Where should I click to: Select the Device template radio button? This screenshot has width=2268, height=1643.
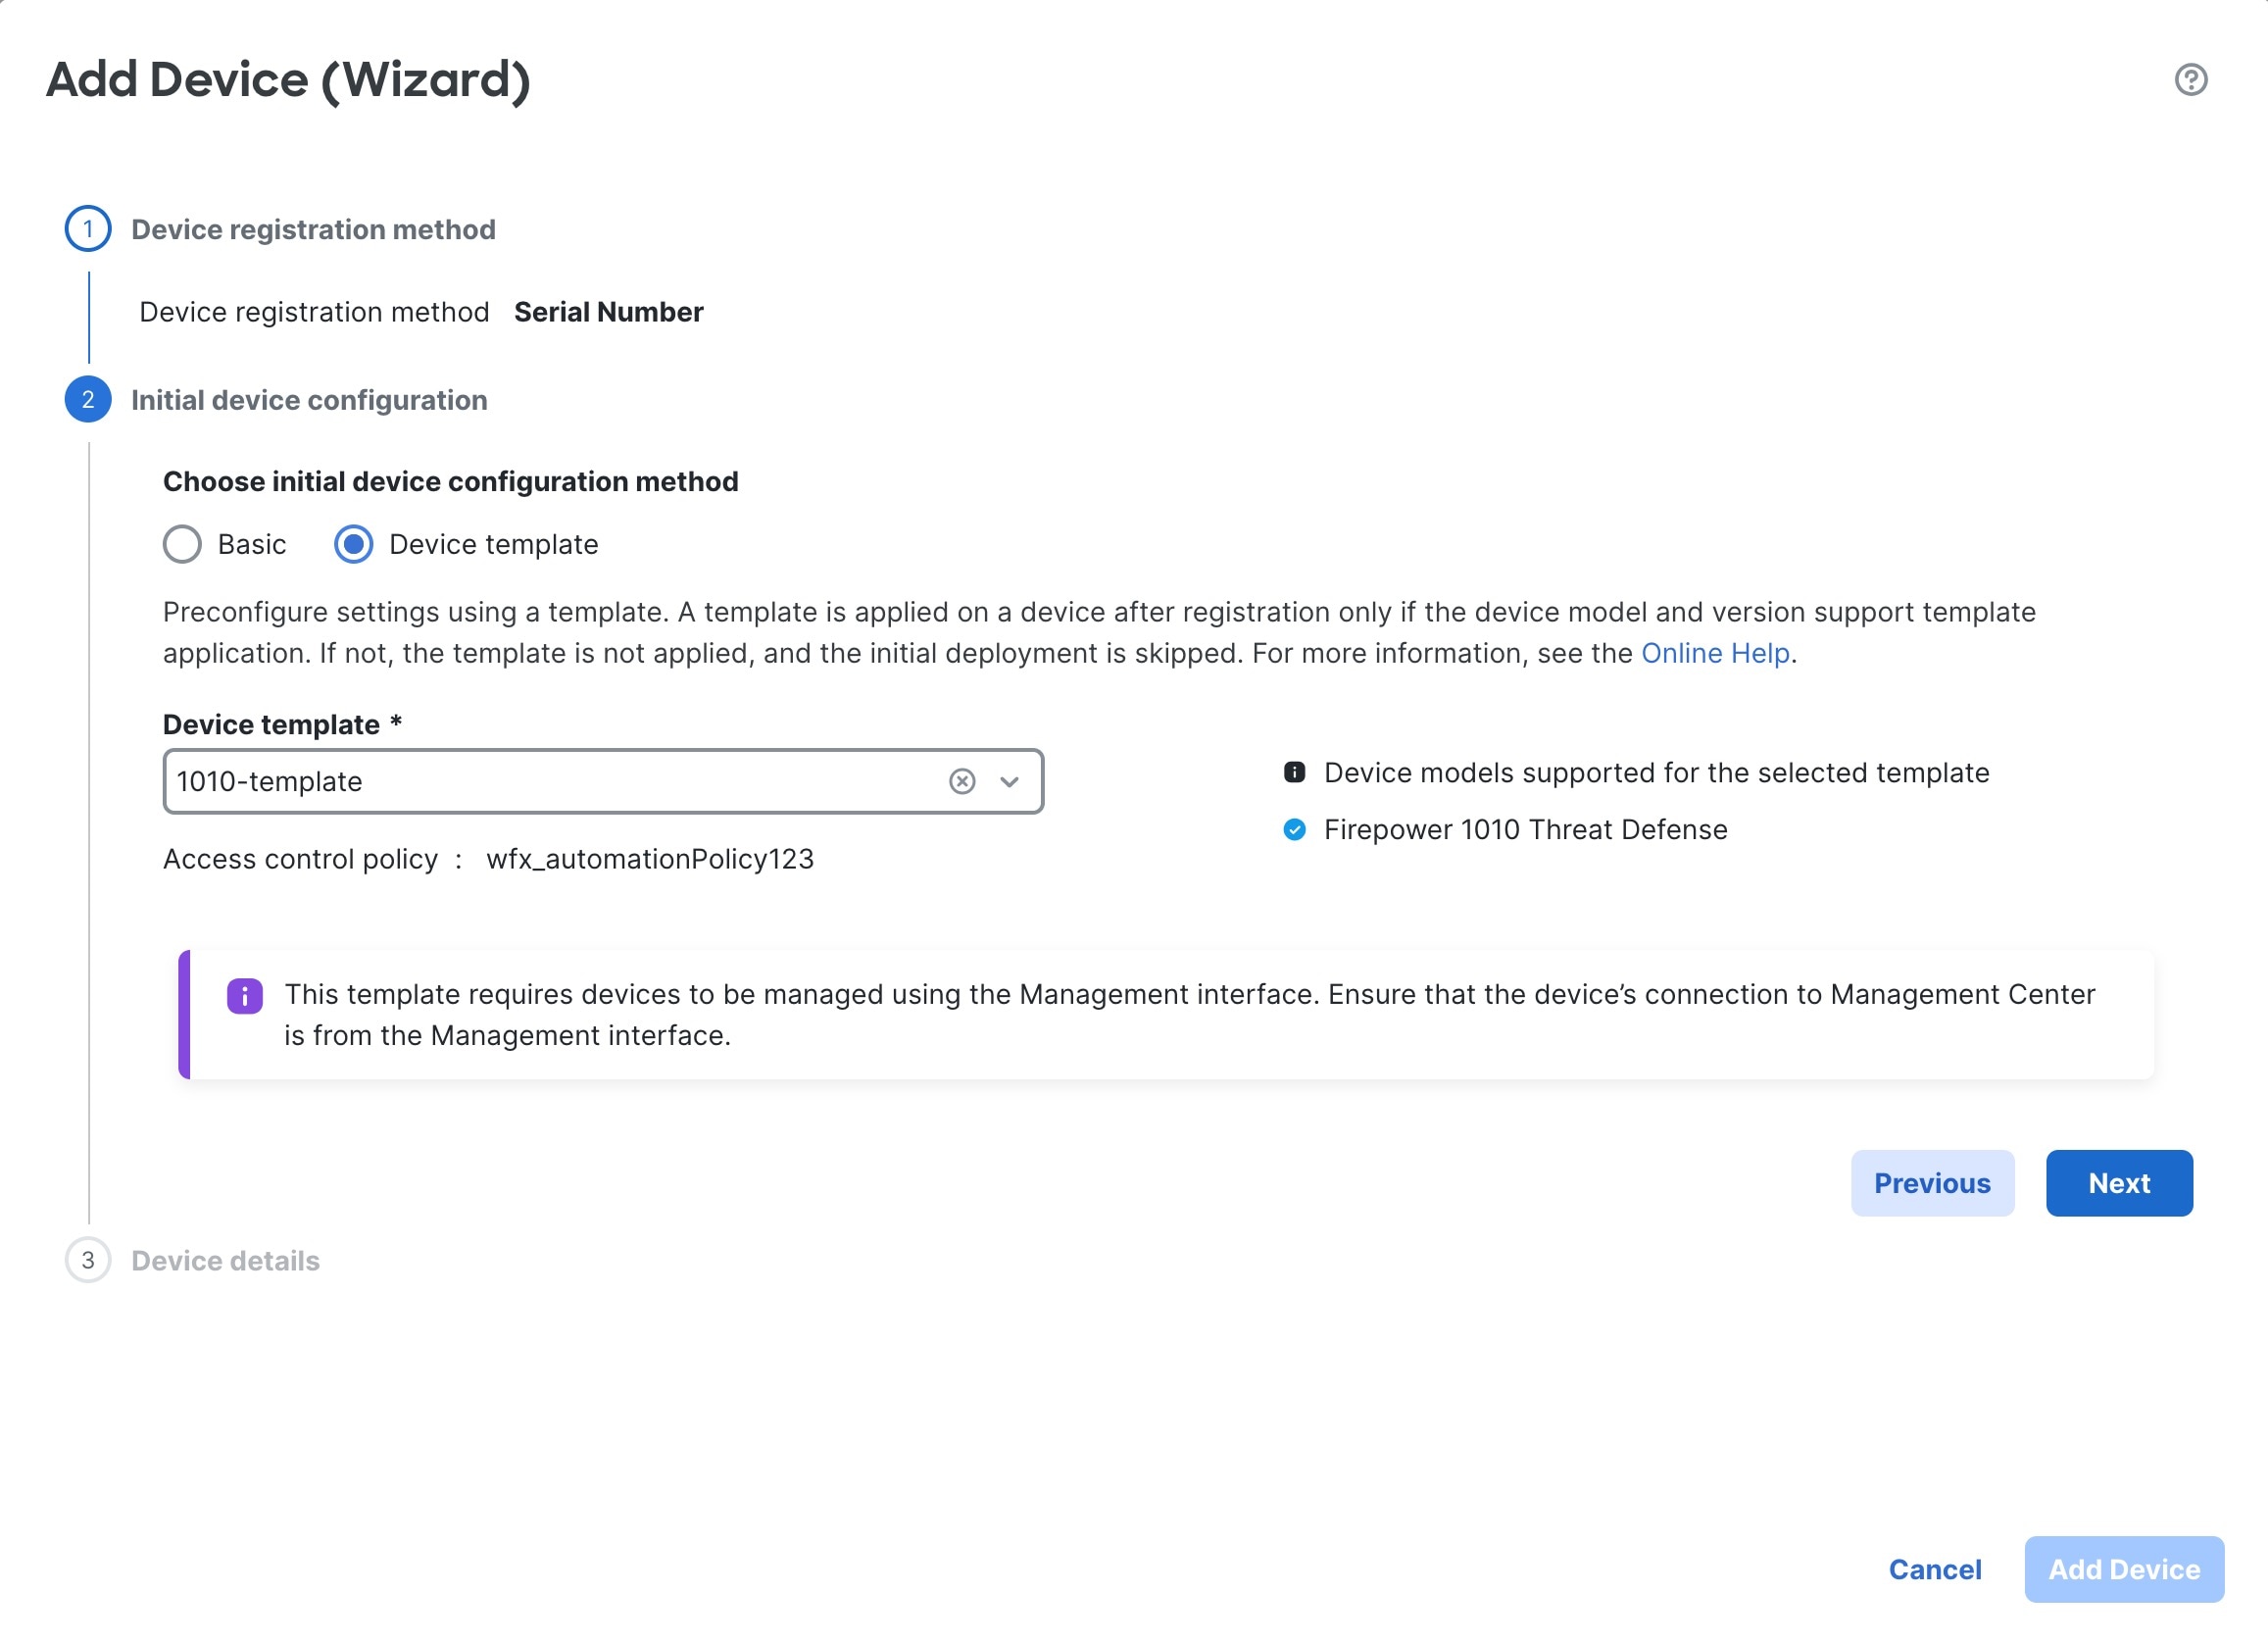pyautogui.click(x=353, y=545)
